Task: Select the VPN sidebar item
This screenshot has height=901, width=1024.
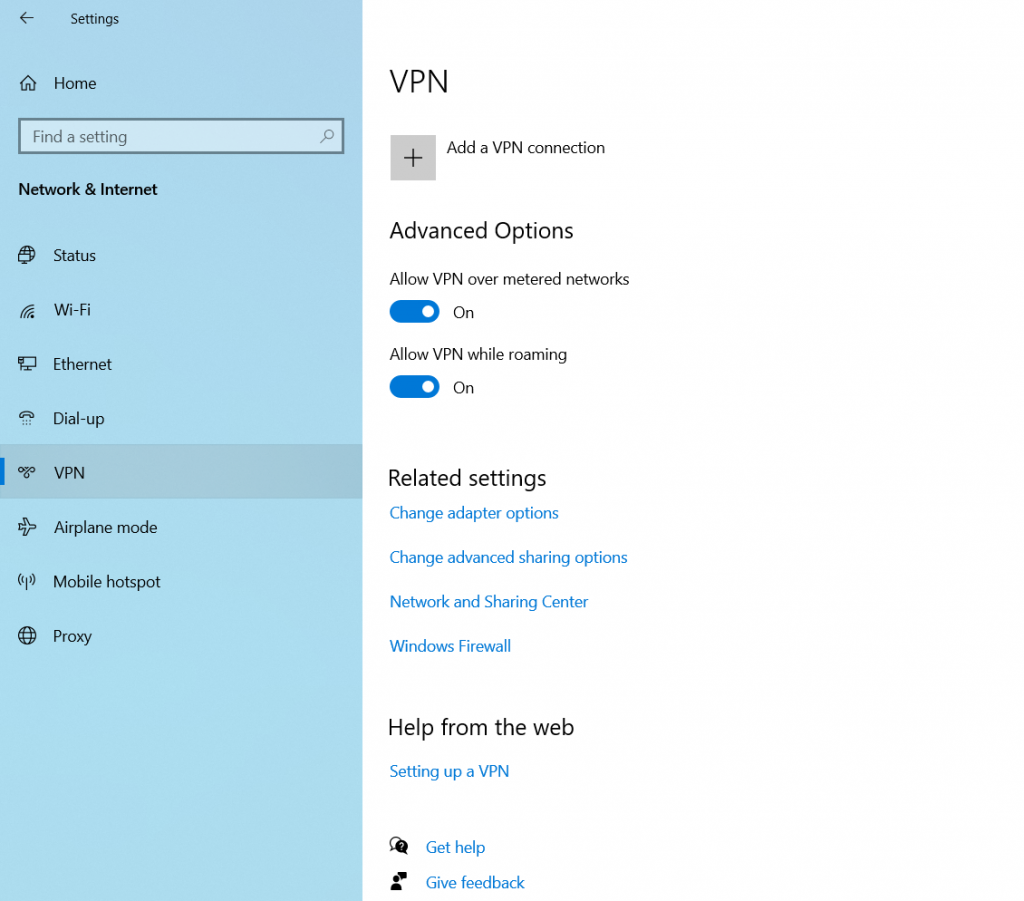Action: (69, 472)
